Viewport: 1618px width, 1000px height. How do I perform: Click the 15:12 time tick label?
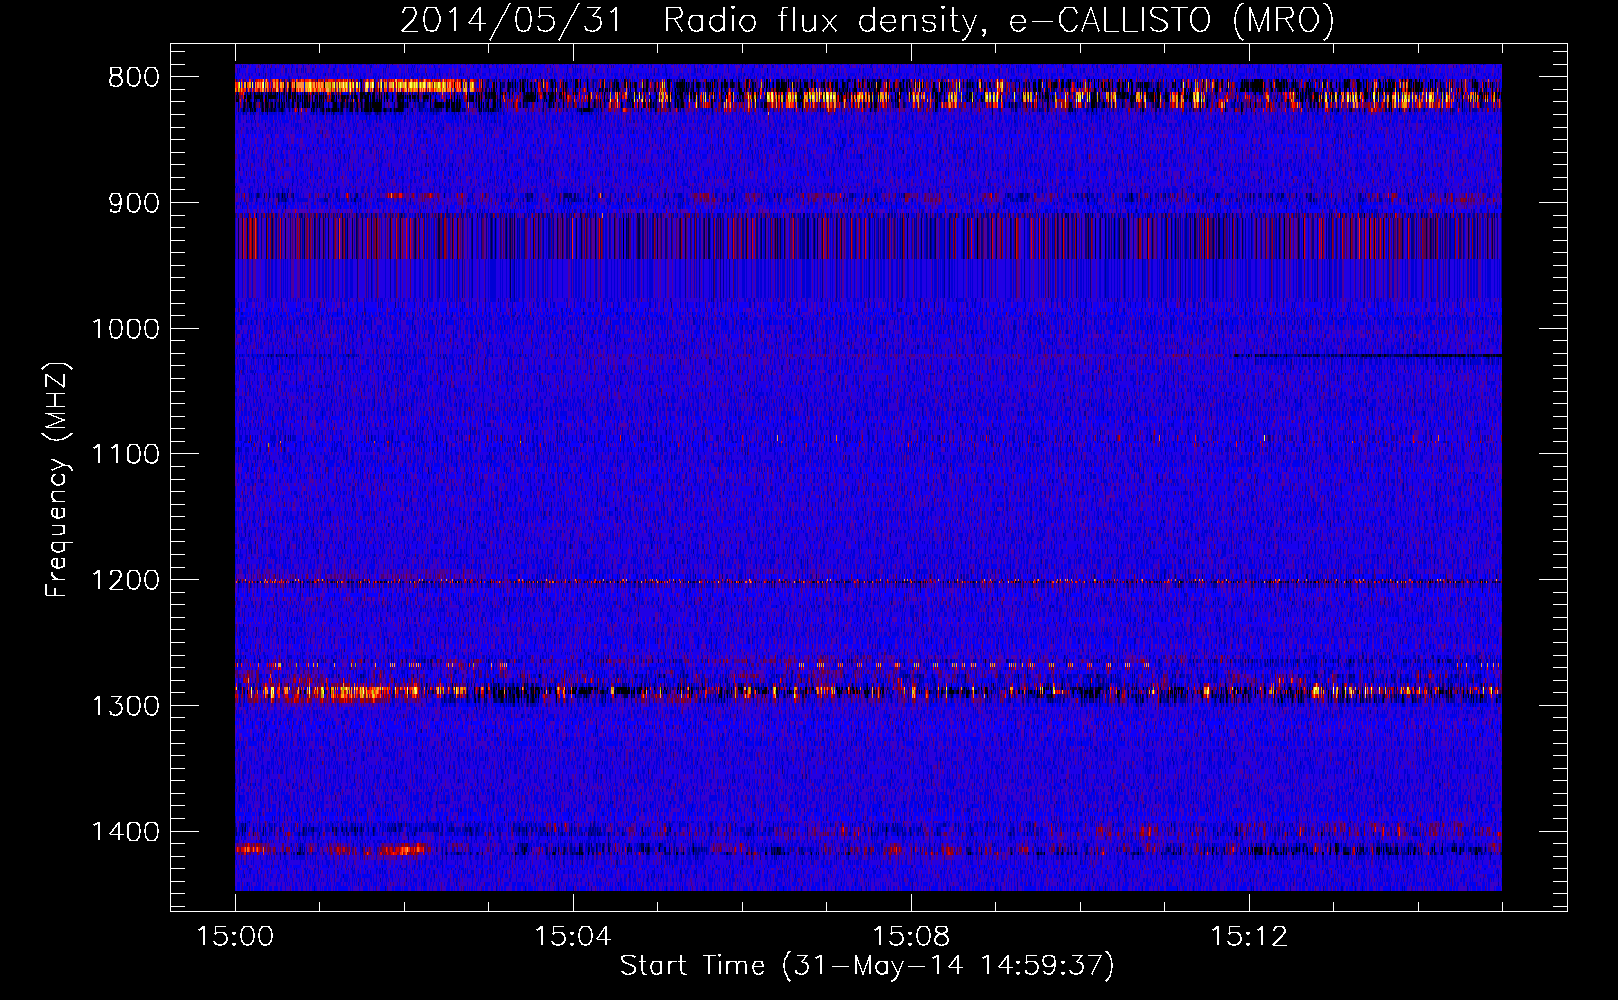(1249, 936)
